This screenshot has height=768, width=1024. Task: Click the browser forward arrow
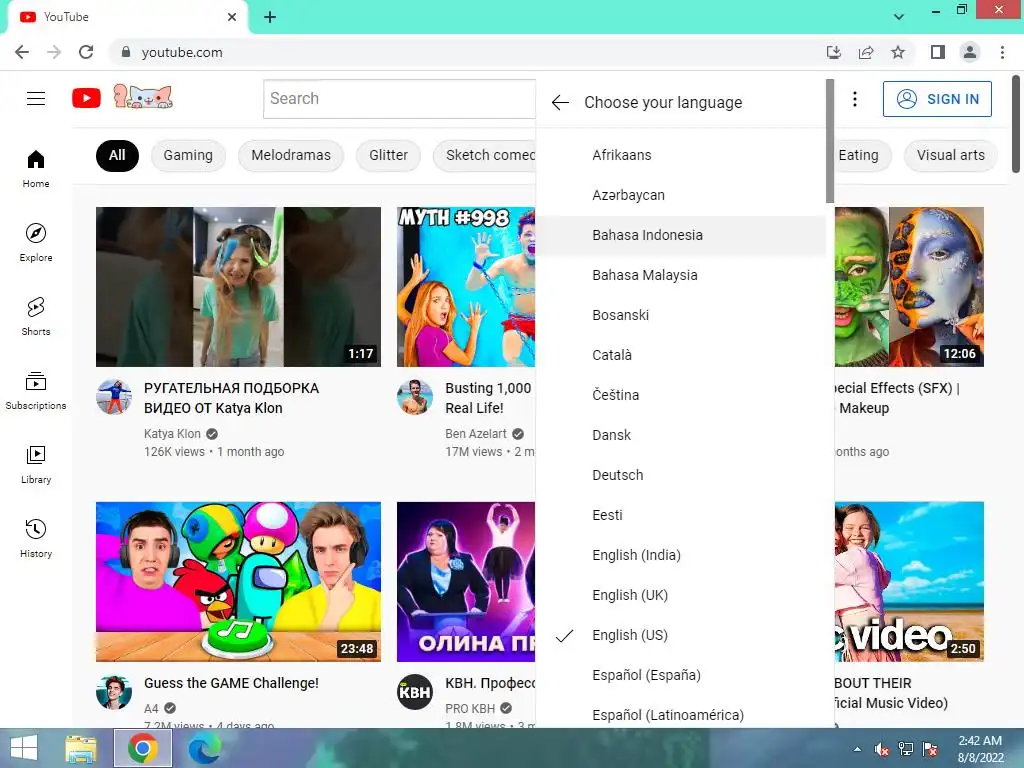pyautogui.click(x=54, y=52)
